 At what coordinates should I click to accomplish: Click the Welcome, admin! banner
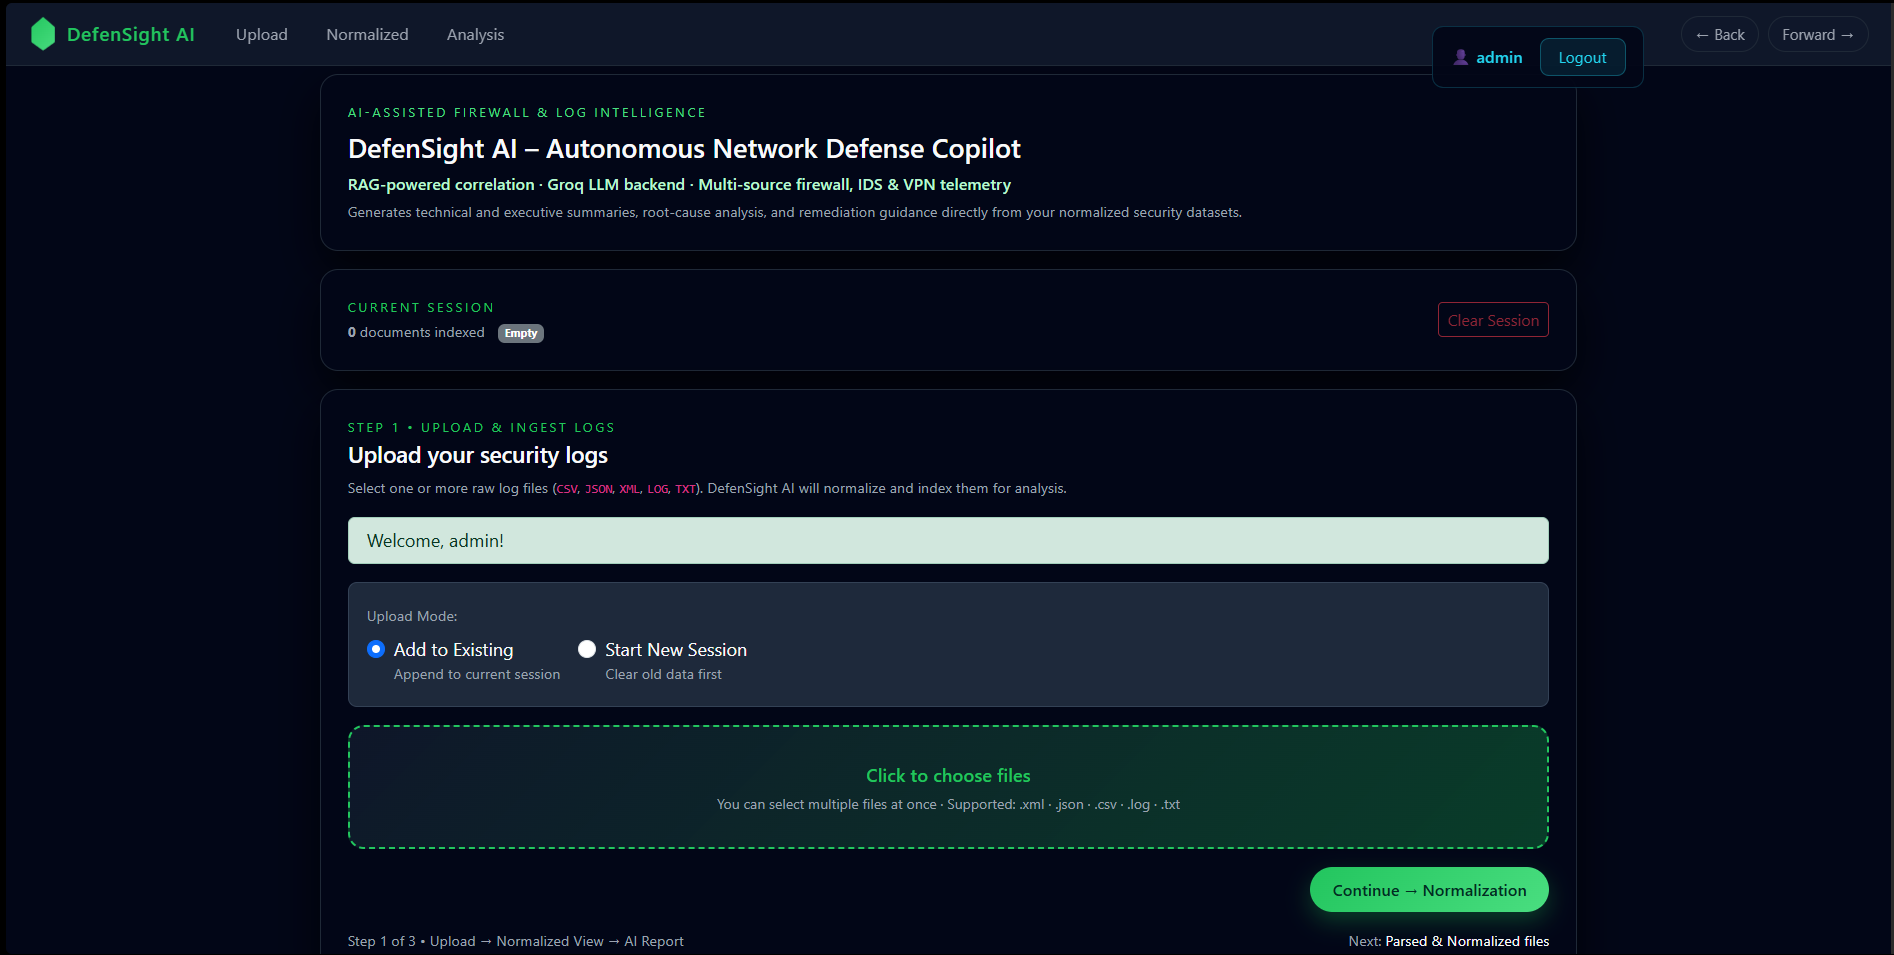point(948,540)
